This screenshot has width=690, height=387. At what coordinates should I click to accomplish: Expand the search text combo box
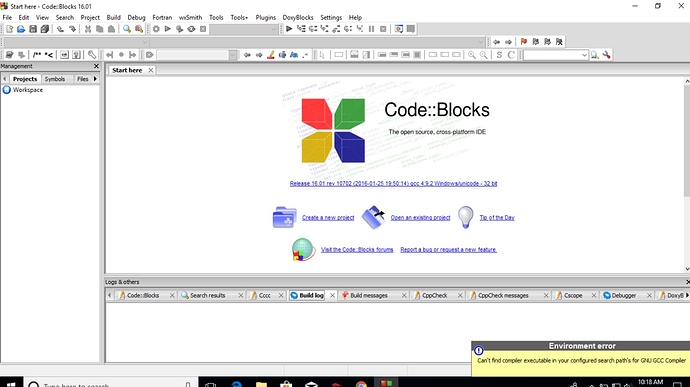click(555, 55)
